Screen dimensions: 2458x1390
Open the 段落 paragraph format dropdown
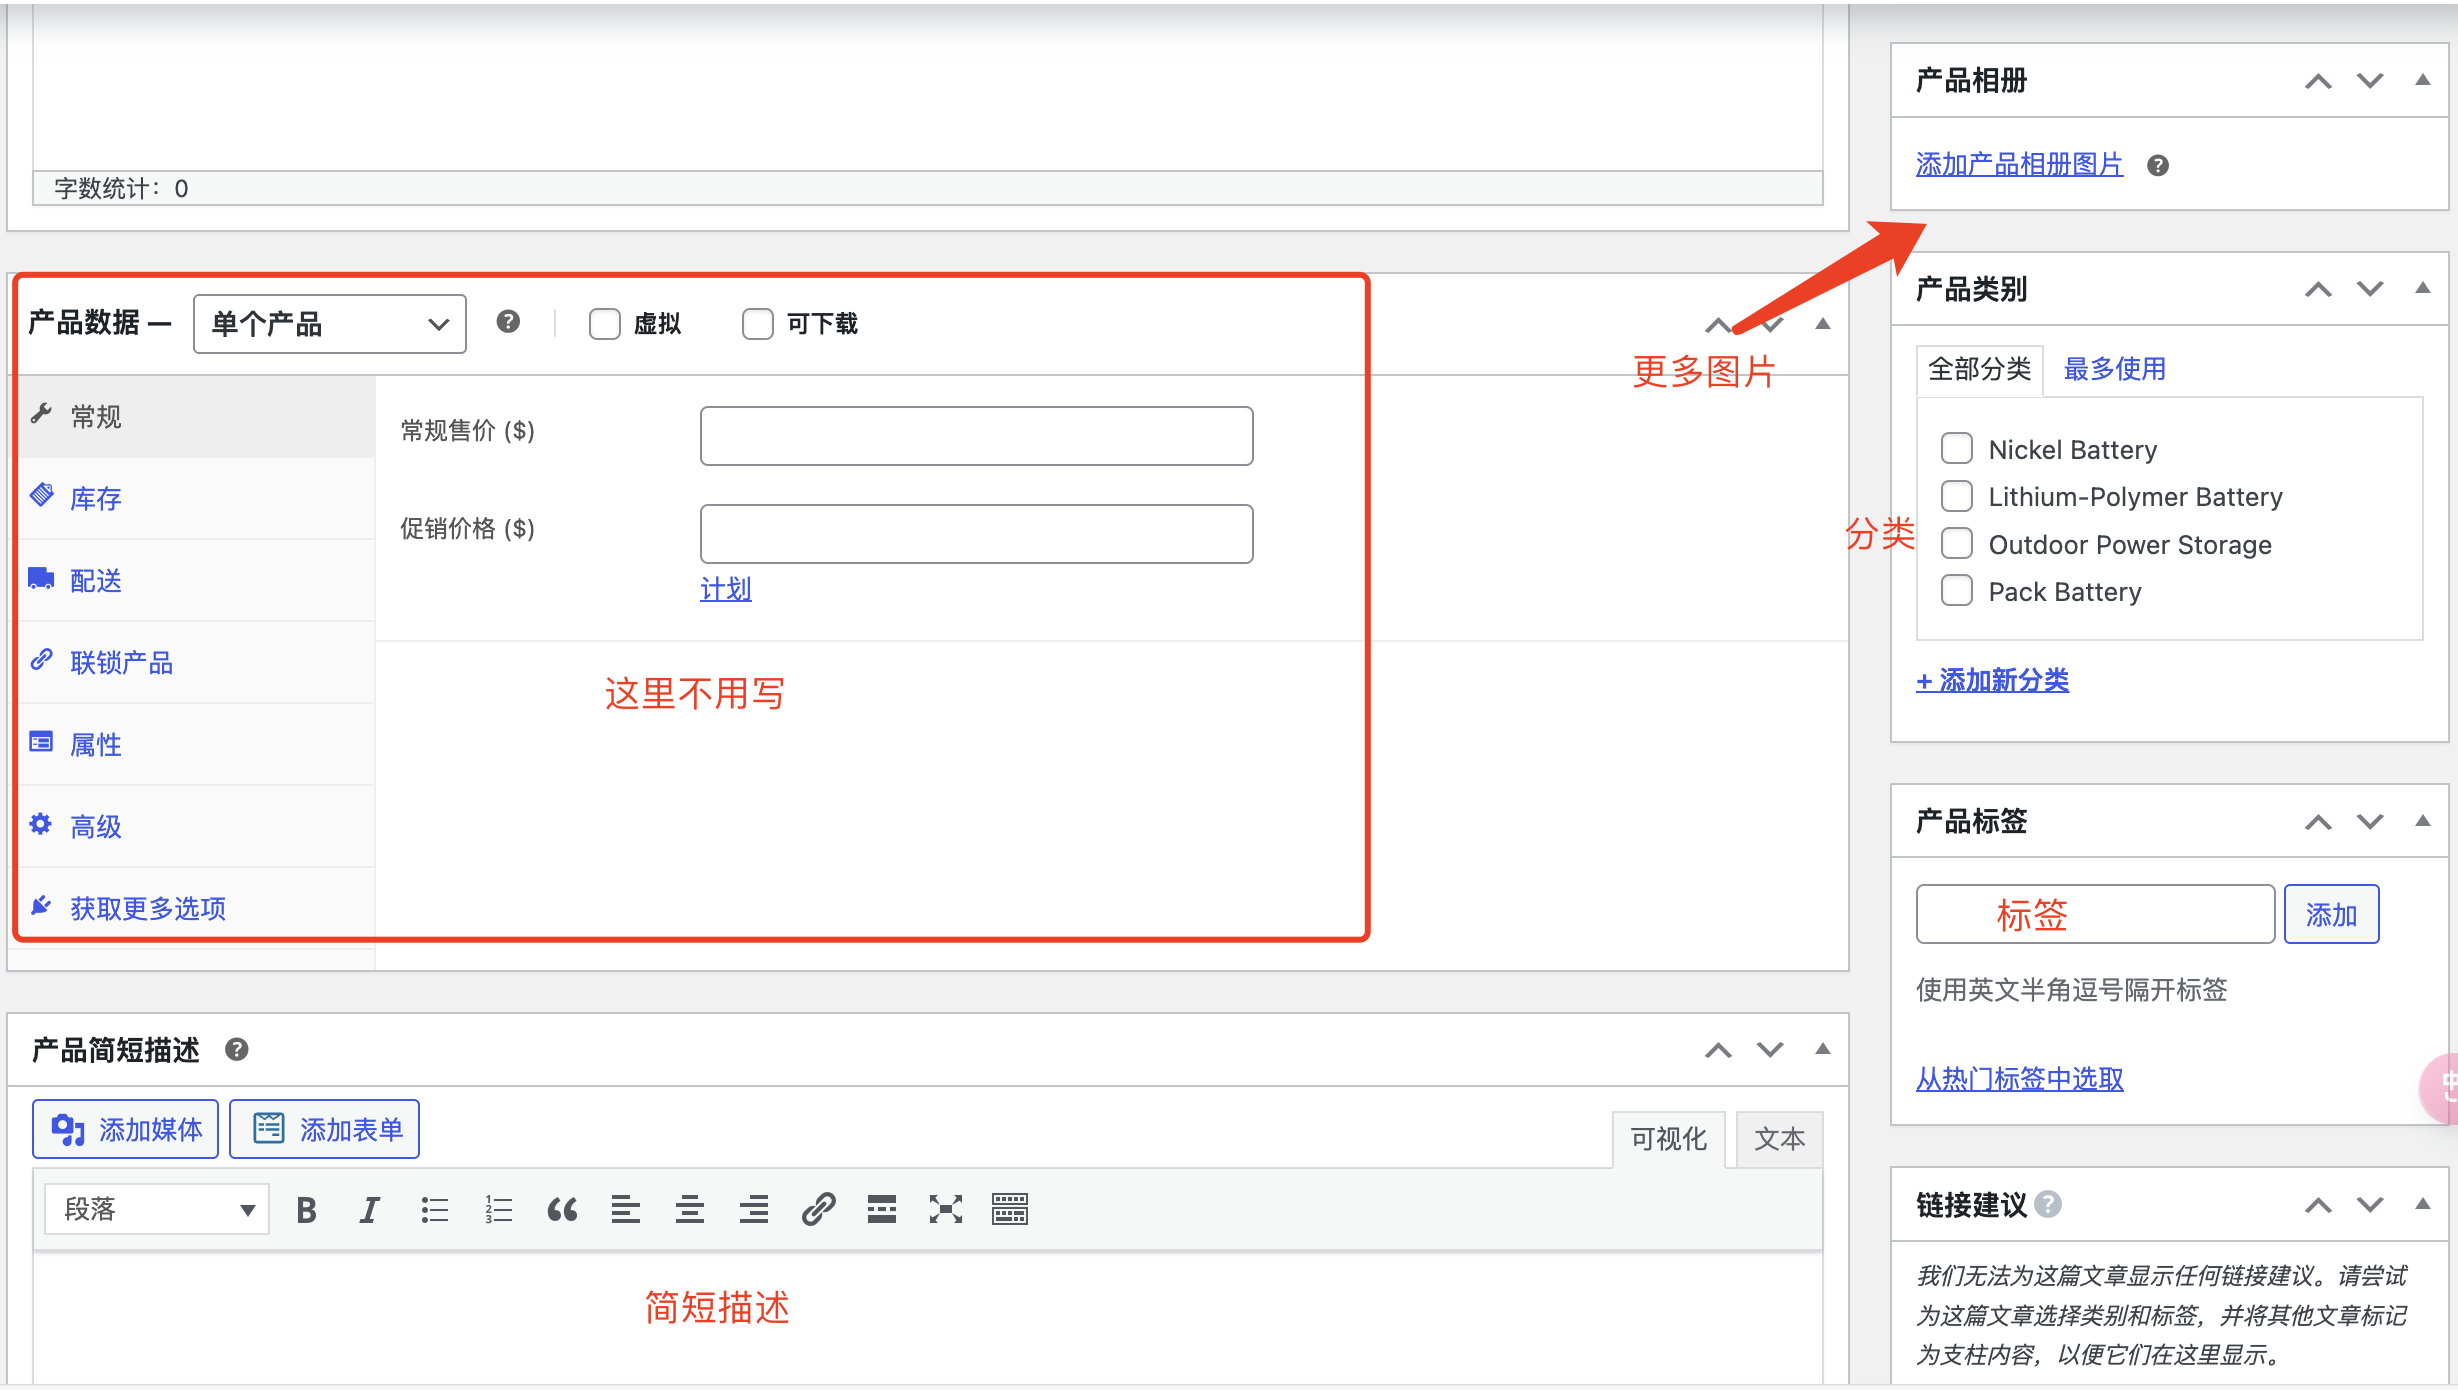(157, 1210)
